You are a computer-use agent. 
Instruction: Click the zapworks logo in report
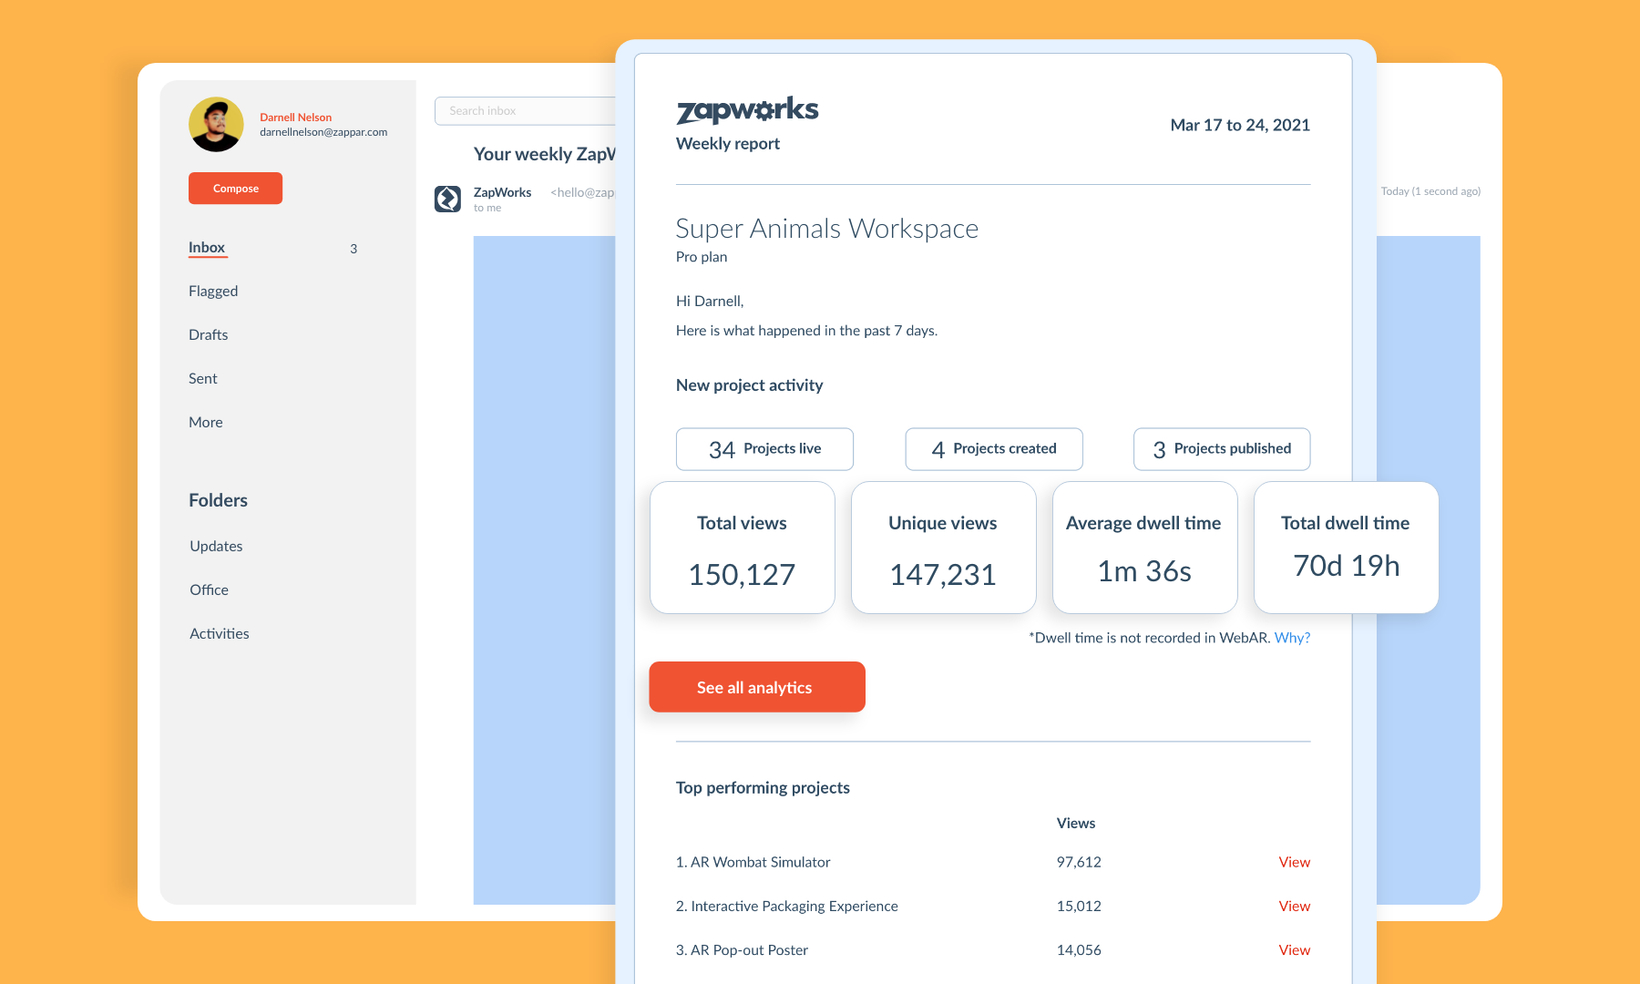747,110
